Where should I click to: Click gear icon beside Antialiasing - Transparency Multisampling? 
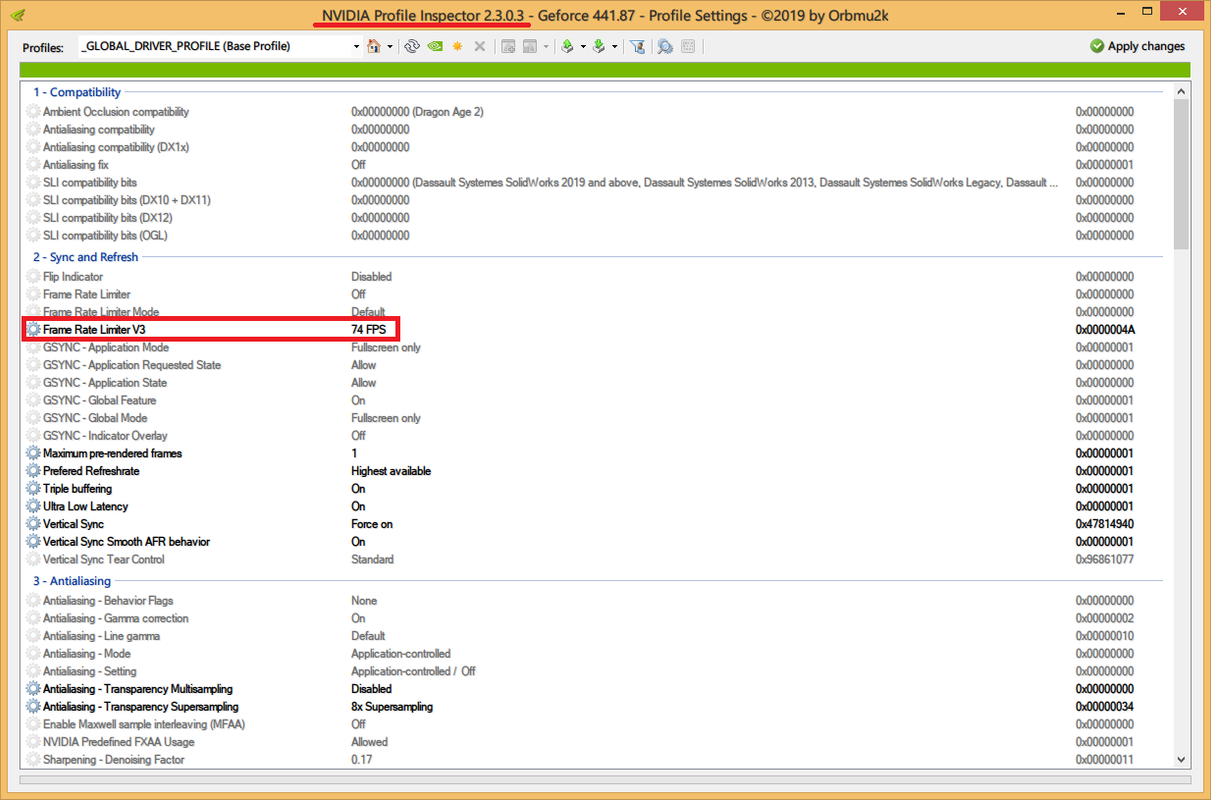[34, 689]
